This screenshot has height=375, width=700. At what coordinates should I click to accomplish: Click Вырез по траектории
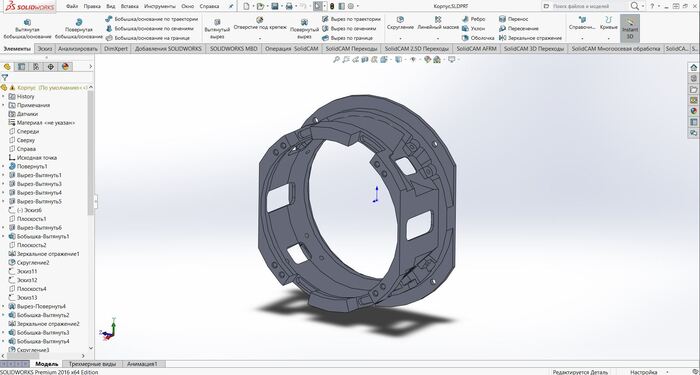click(351, 19)
